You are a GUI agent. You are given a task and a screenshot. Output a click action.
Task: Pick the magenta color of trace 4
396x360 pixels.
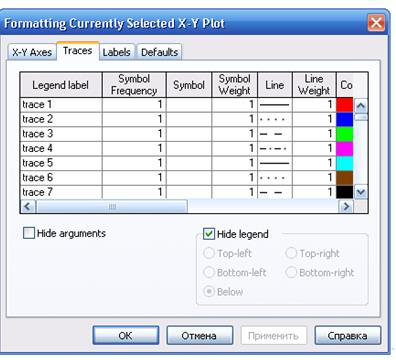(x=345, y=149)
